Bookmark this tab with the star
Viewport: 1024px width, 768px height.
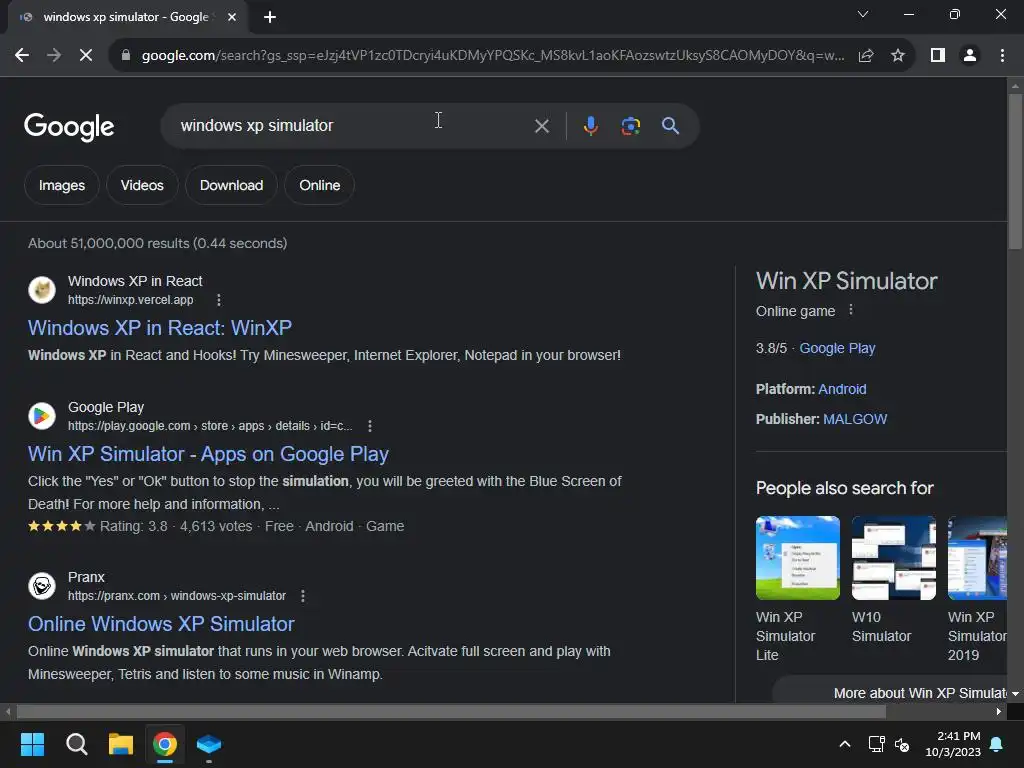pos(898,56)
